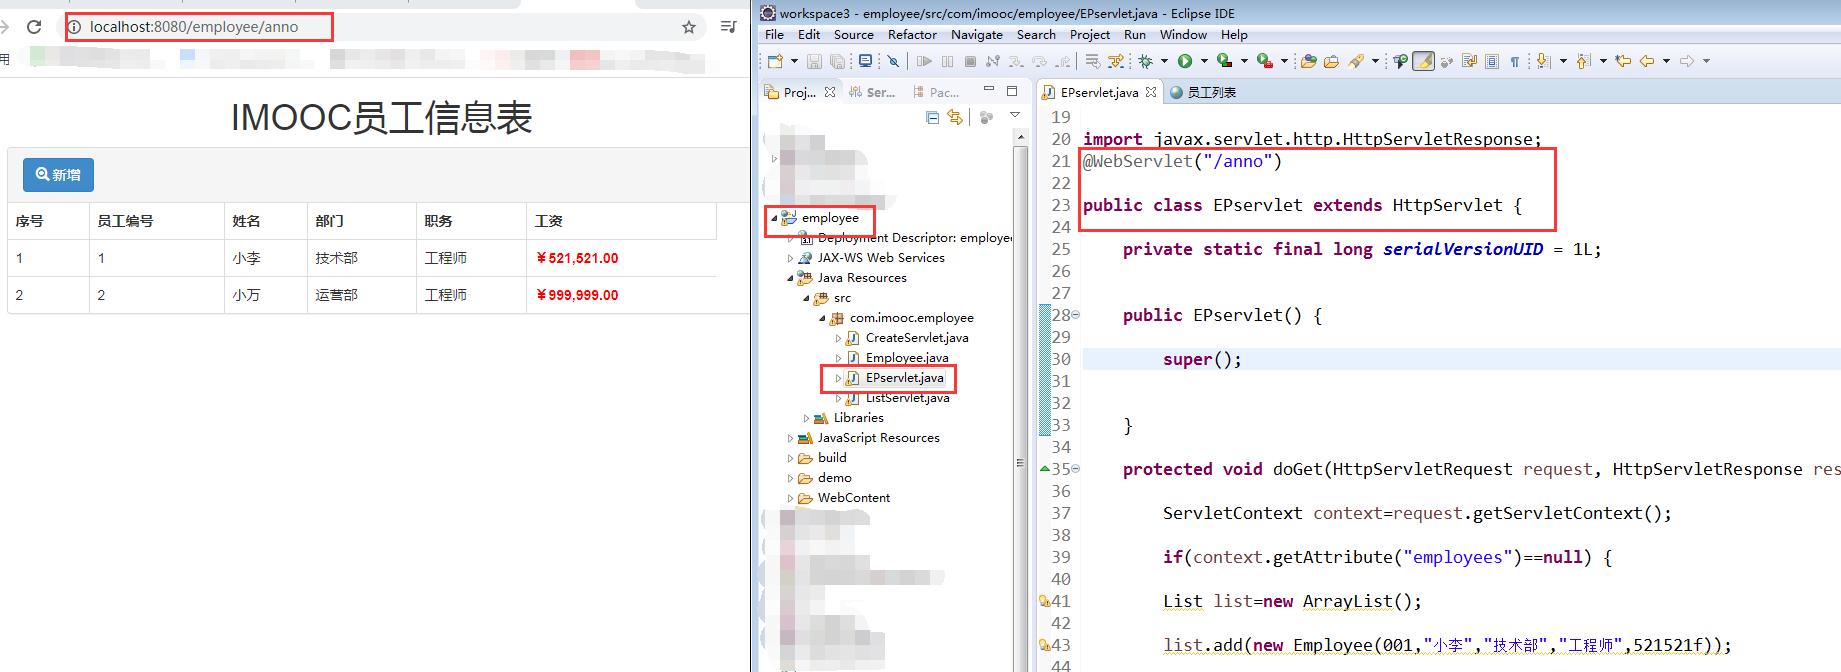Select CreateServlet.java in the tree
This screenshot has height=672, width=1841.
point(916,338)
